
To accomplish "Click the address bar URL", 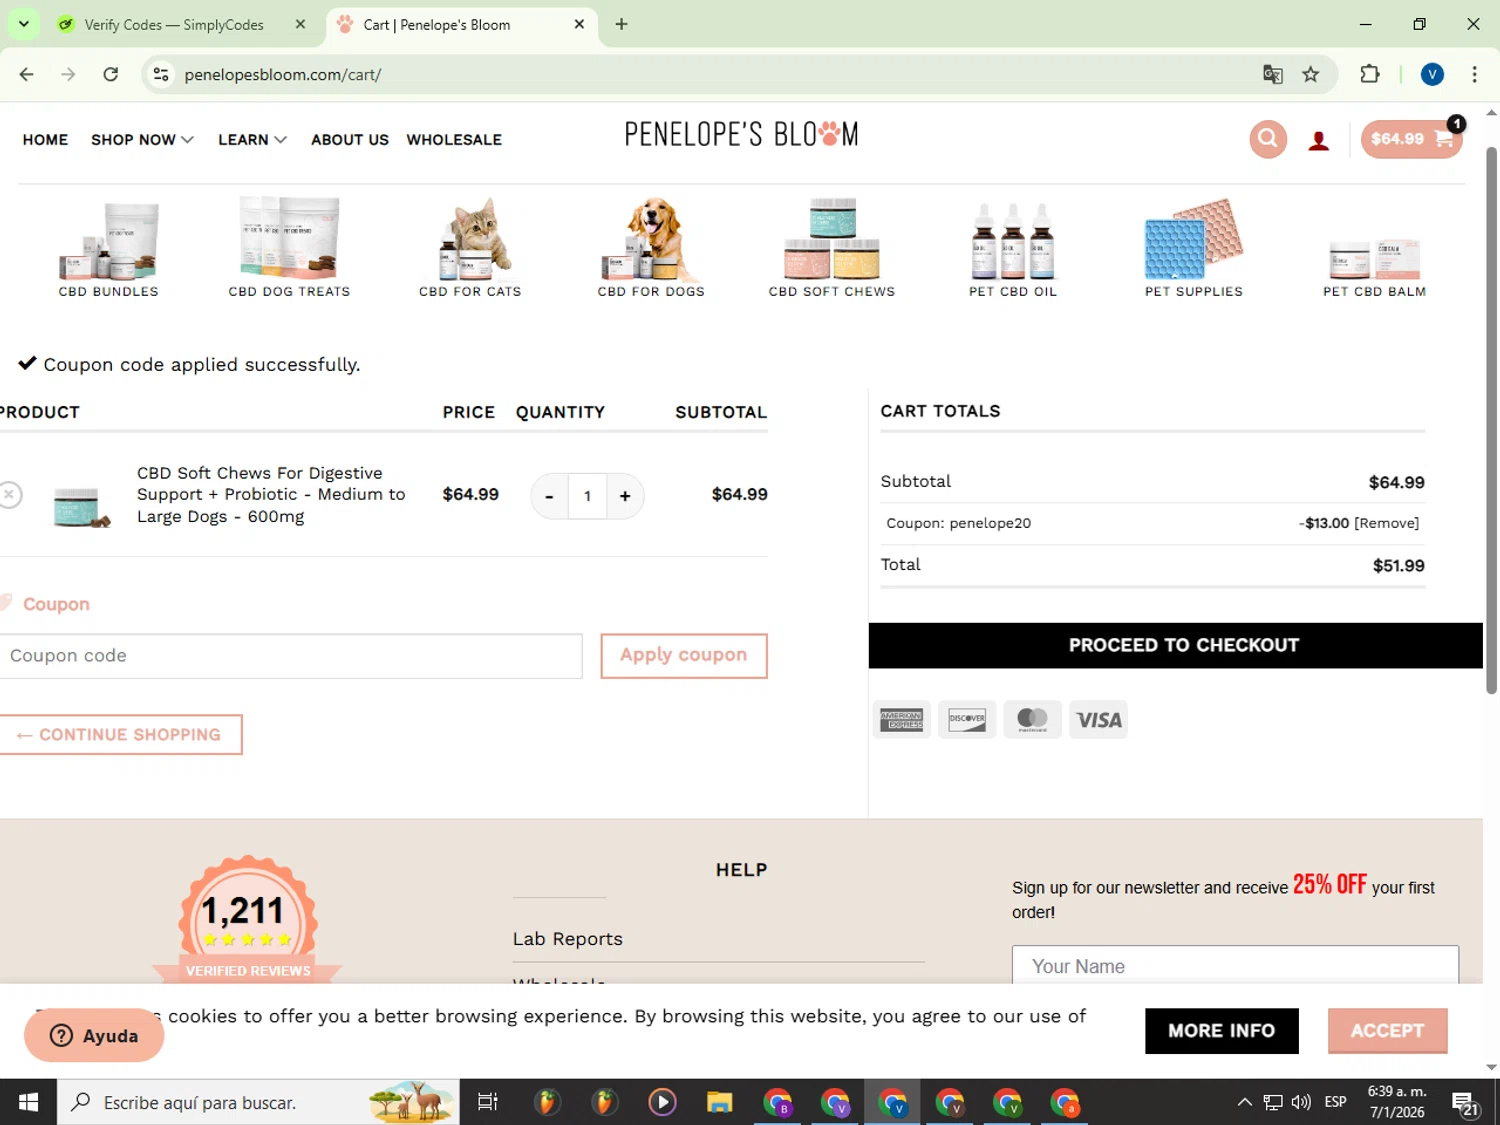I will pos(282,75).
